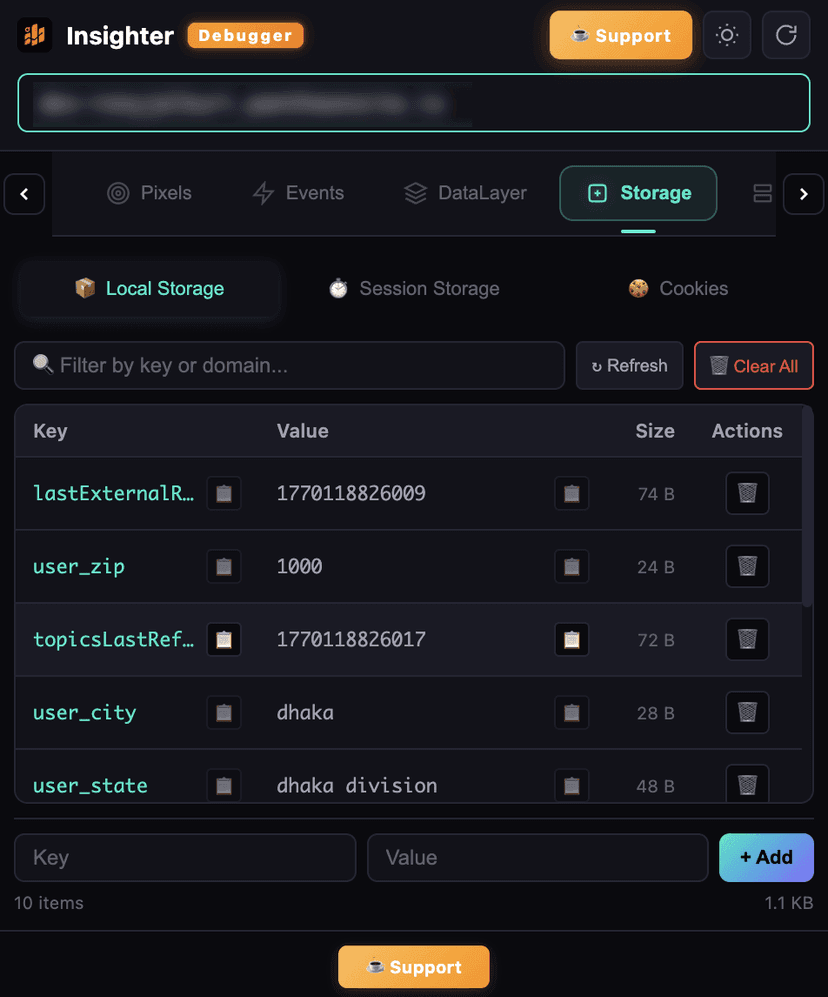Copy the value 1770118826009
The image size is (828, 997).
pos(571,493)
